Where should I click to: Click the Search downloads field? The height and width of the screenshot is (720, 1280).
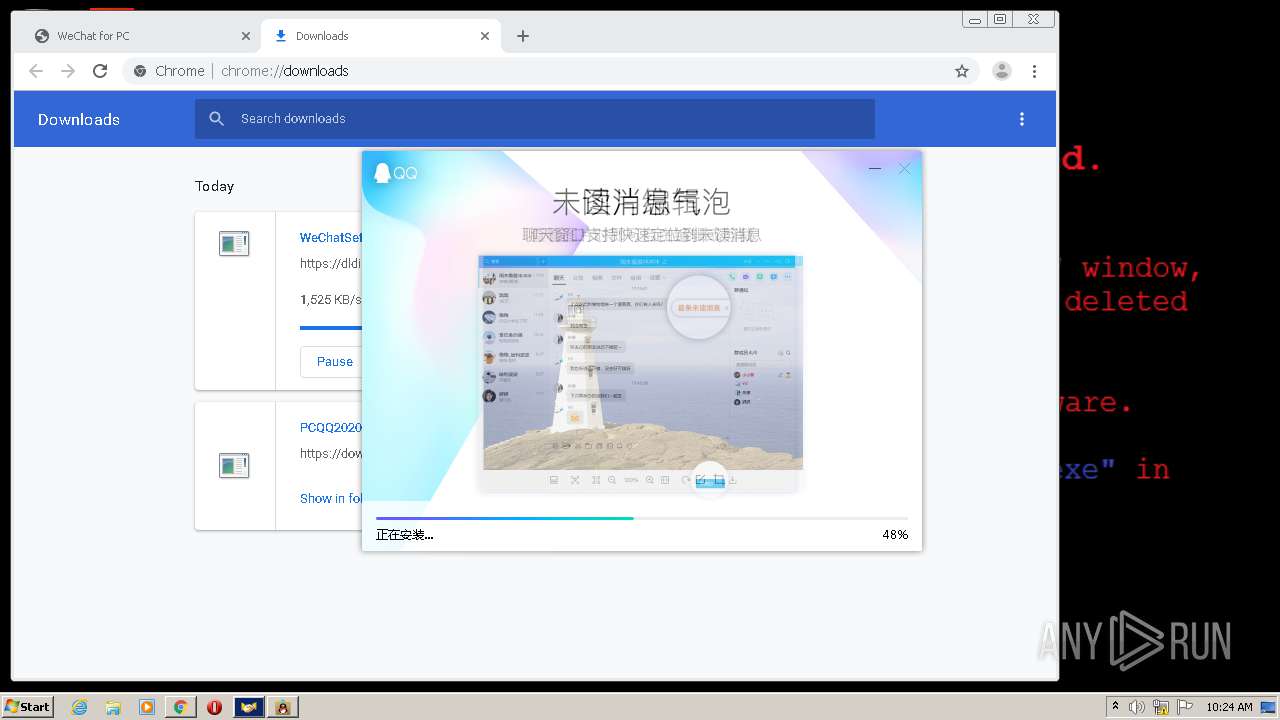coord(535,119)
